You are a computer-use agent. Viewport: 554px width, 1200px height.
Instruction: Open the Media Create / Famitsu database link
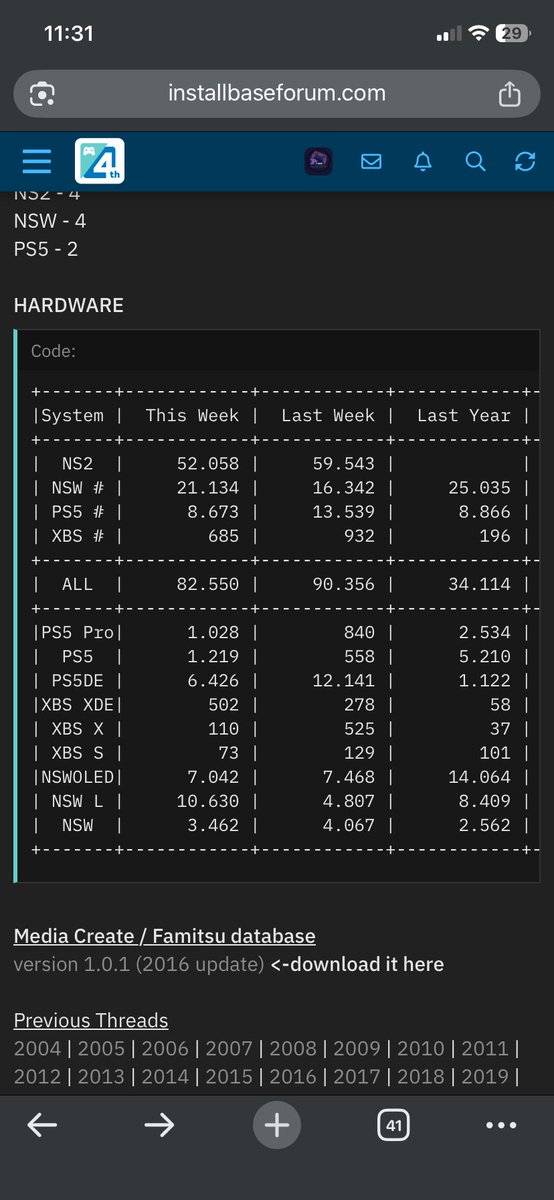point(165,936)
